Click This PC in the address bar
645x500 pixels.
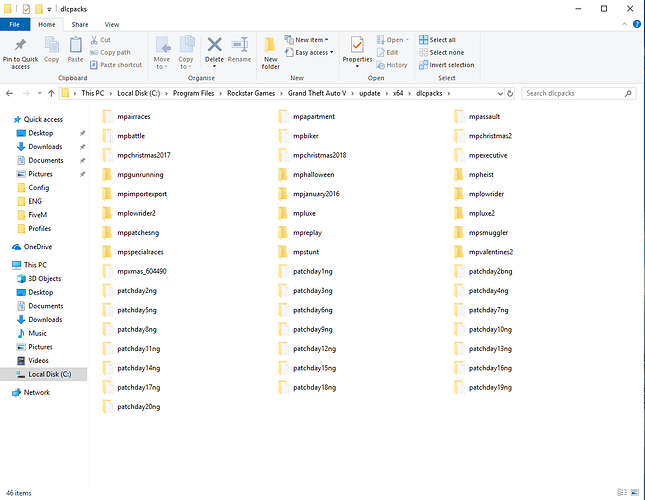(x=93, y=93)
